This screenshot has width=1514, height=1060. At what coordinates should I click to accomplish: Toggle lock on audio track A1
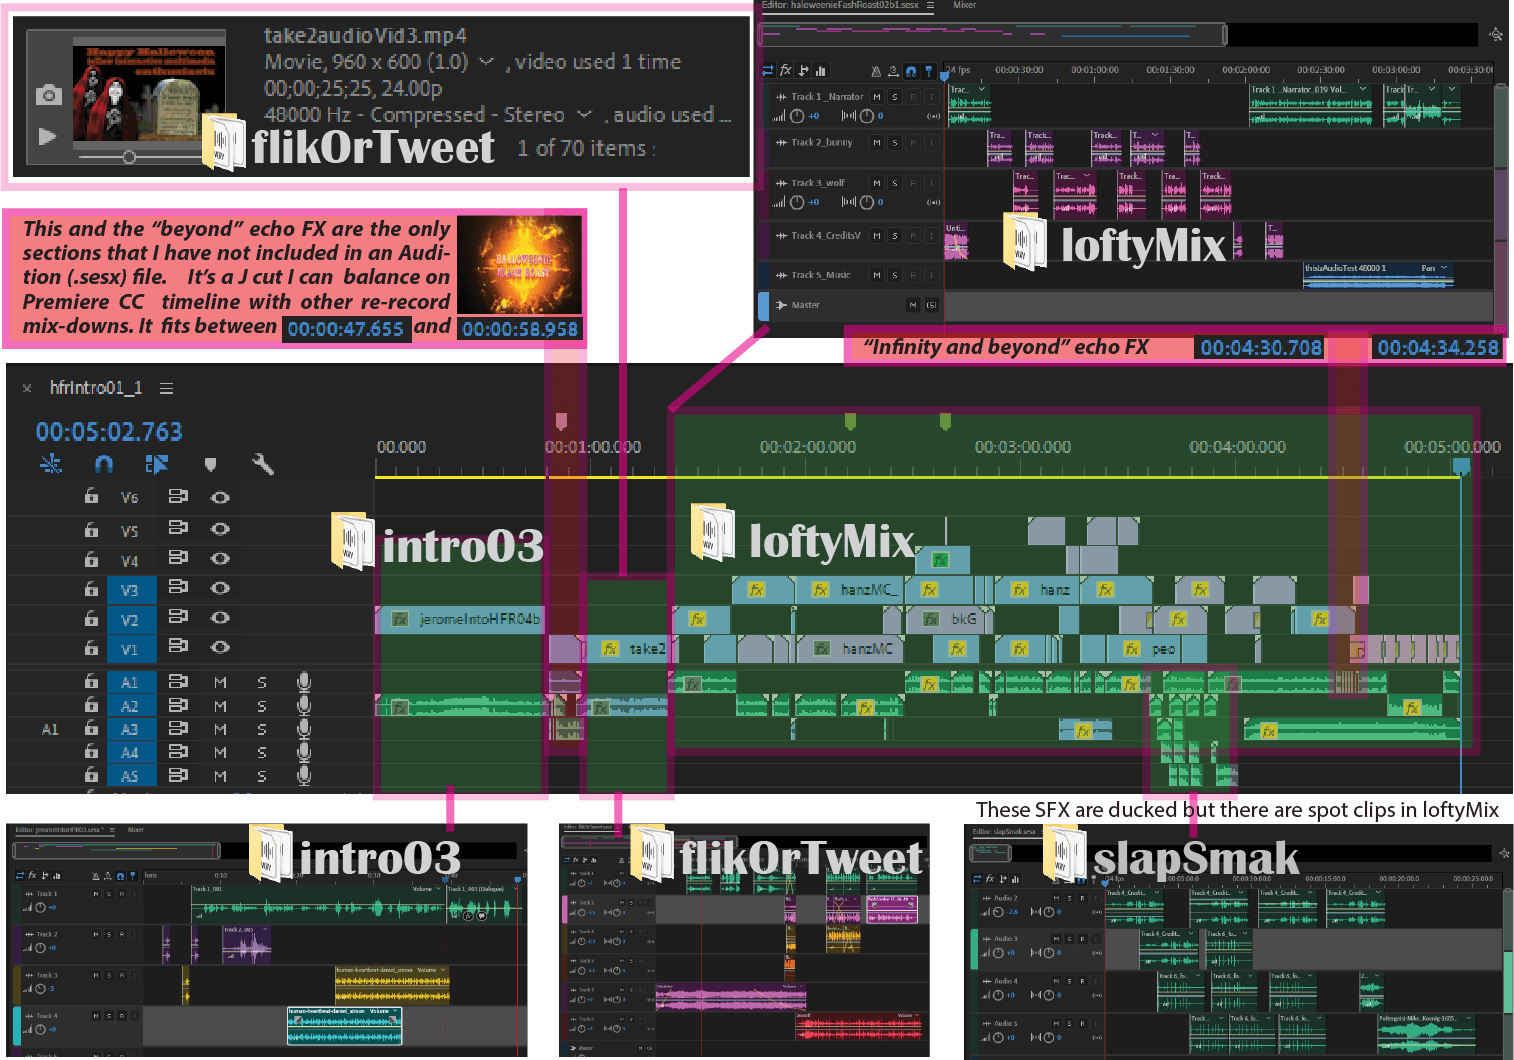(91, 681)
